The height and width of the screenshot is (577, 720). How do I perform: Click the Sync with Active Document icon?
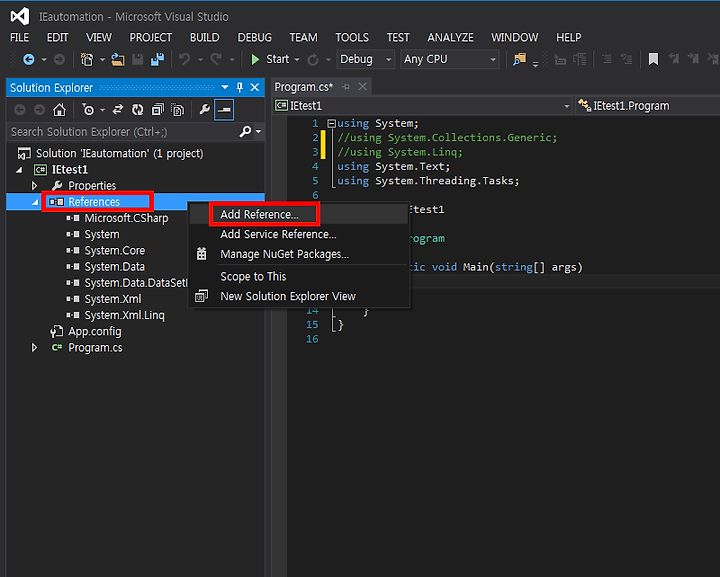click(x=118, y=110)
